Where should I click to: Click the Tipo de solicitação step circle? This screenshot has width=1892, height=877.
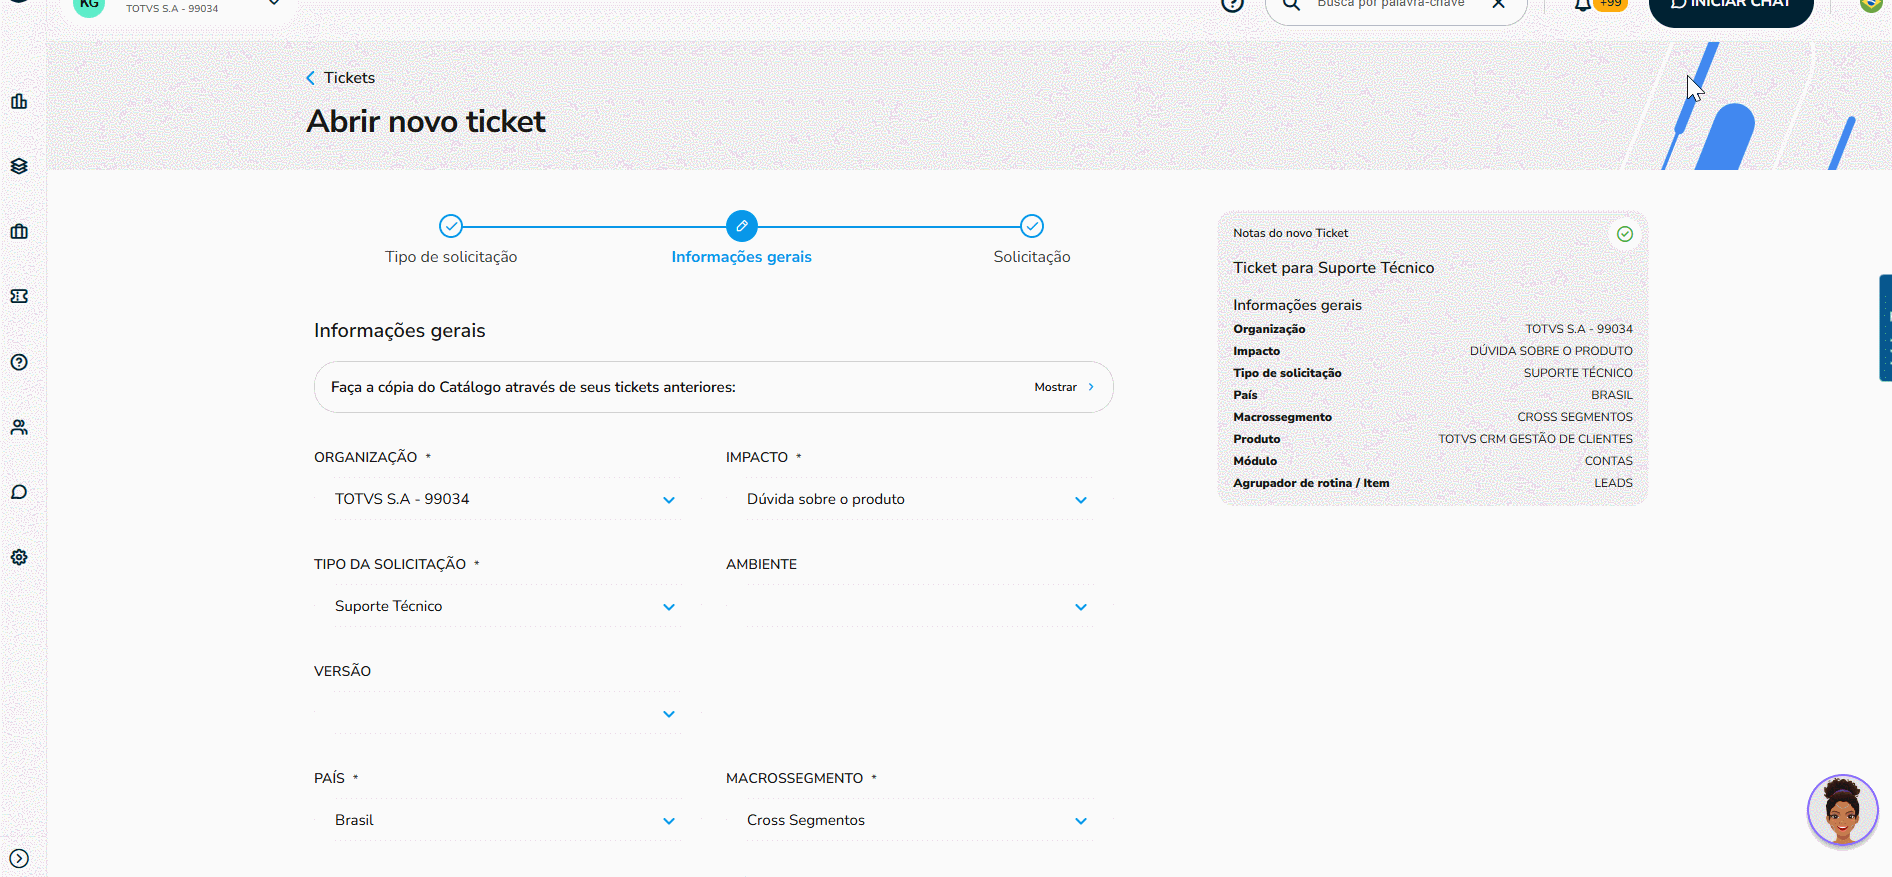pos(451,226)
